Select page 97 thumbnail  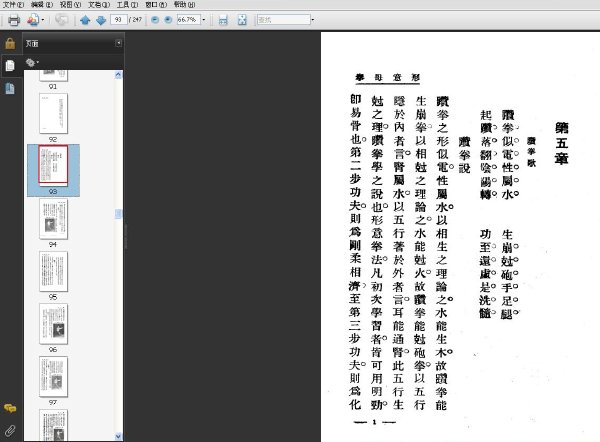coord(53,377)
